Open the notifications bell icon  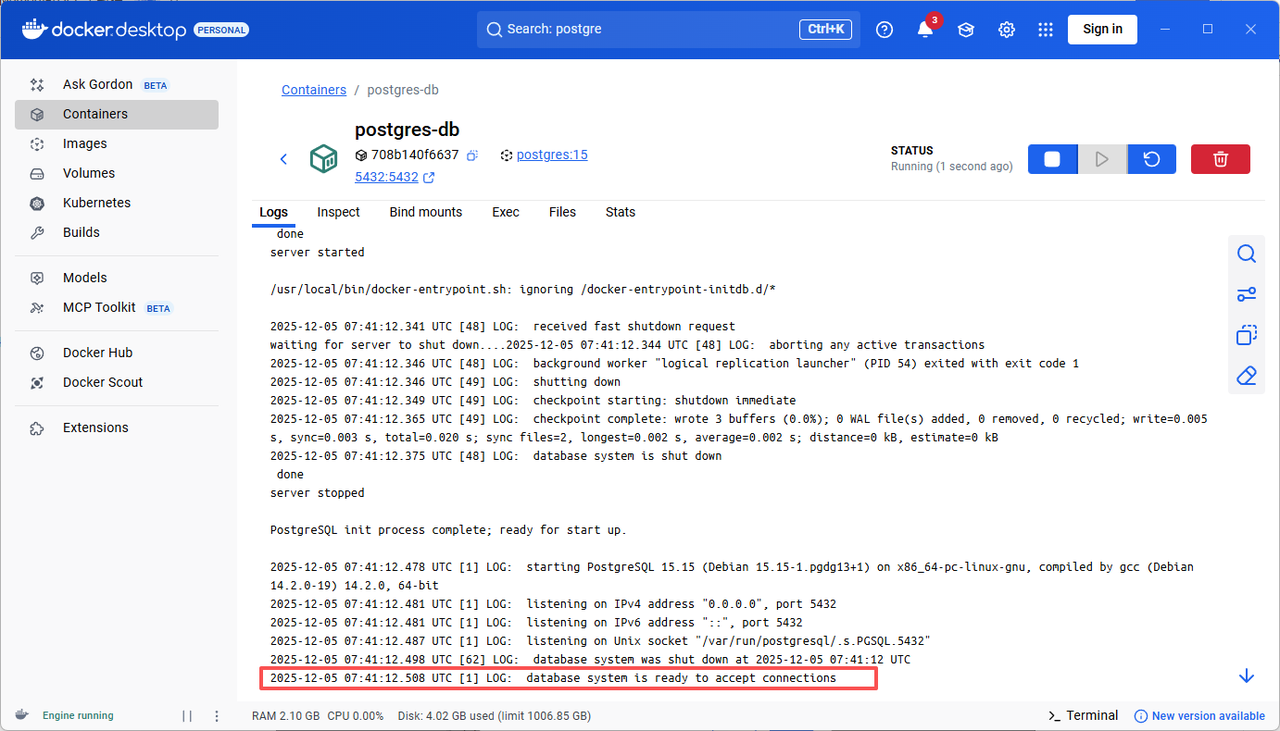pyautogui.click(x=925, y=30)
